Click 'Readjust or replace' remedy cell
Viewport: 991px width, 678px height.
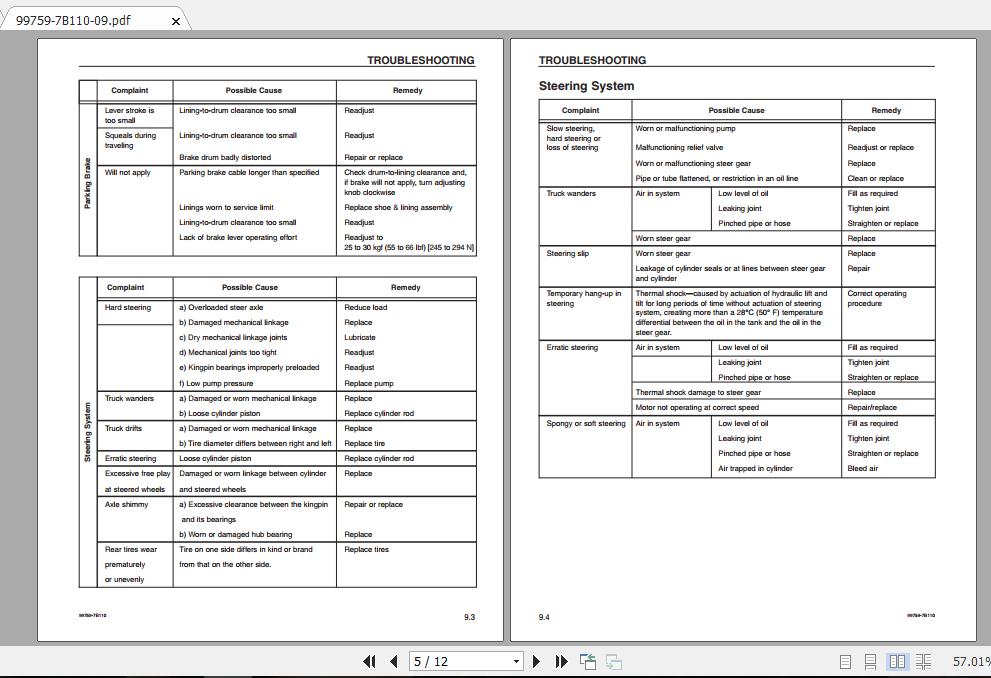point(880,147)
